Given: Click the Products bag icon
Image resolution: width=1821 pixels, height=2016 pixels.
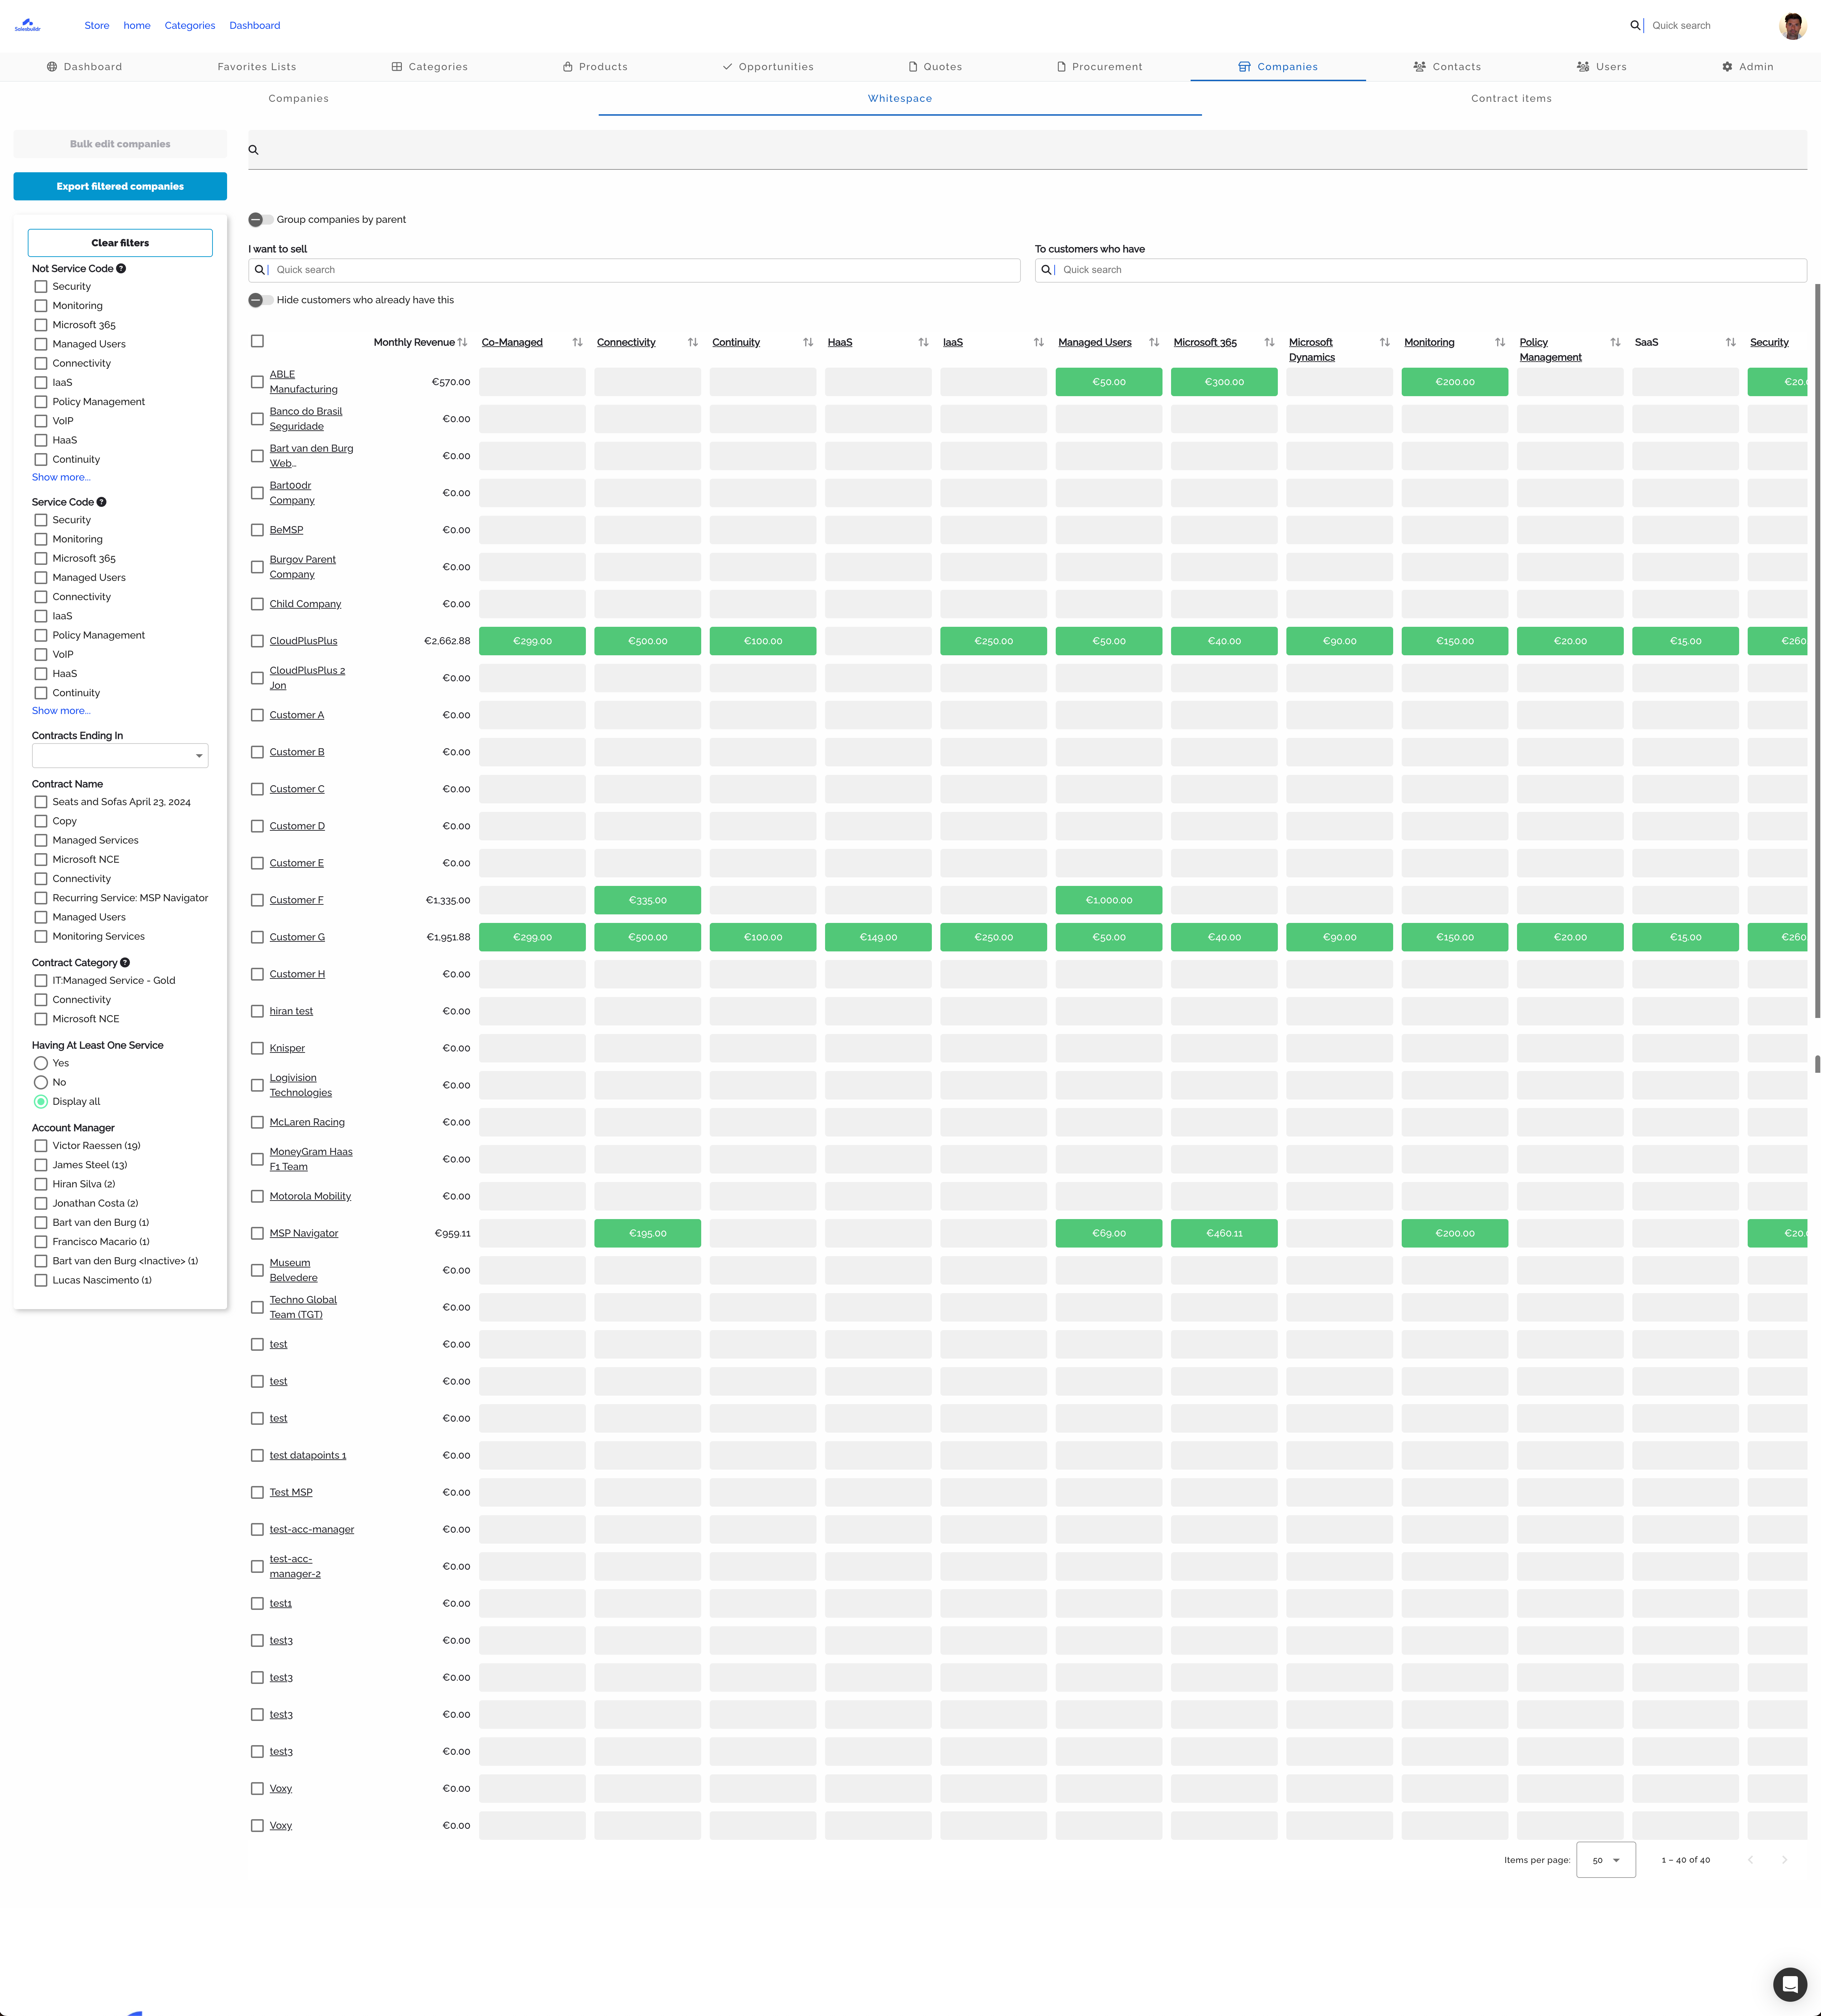Looking at the screenshot, I should pos(568,67).
